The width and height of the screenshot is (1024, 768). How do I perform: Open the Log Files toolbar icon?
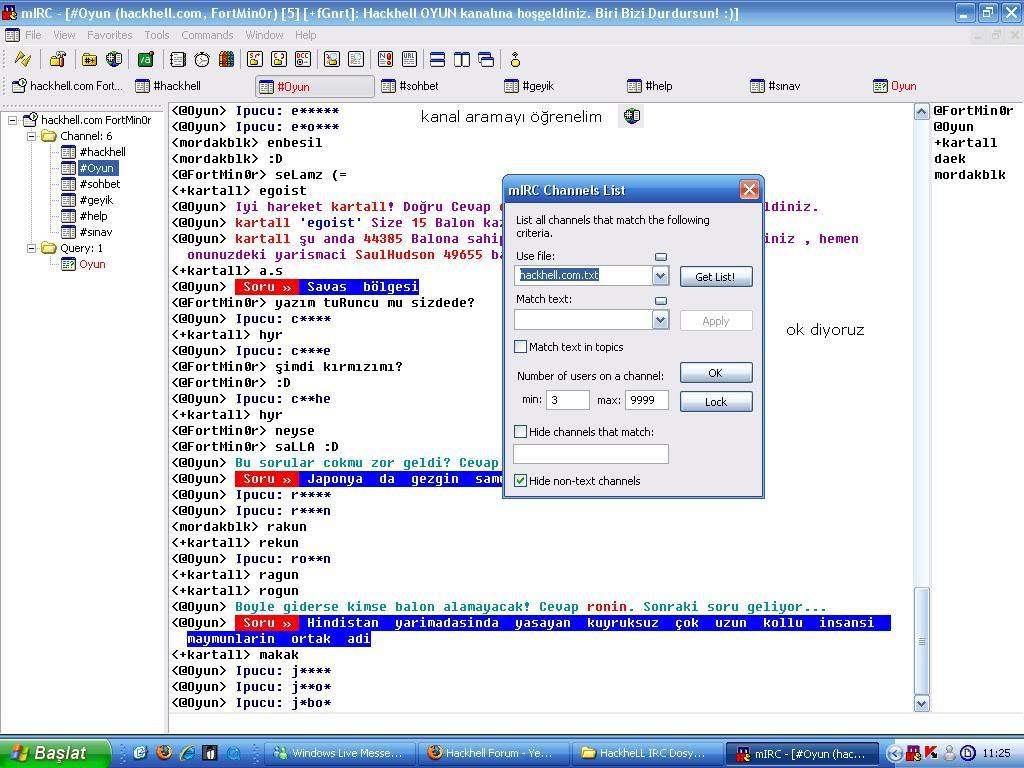(x=356, y=59)
